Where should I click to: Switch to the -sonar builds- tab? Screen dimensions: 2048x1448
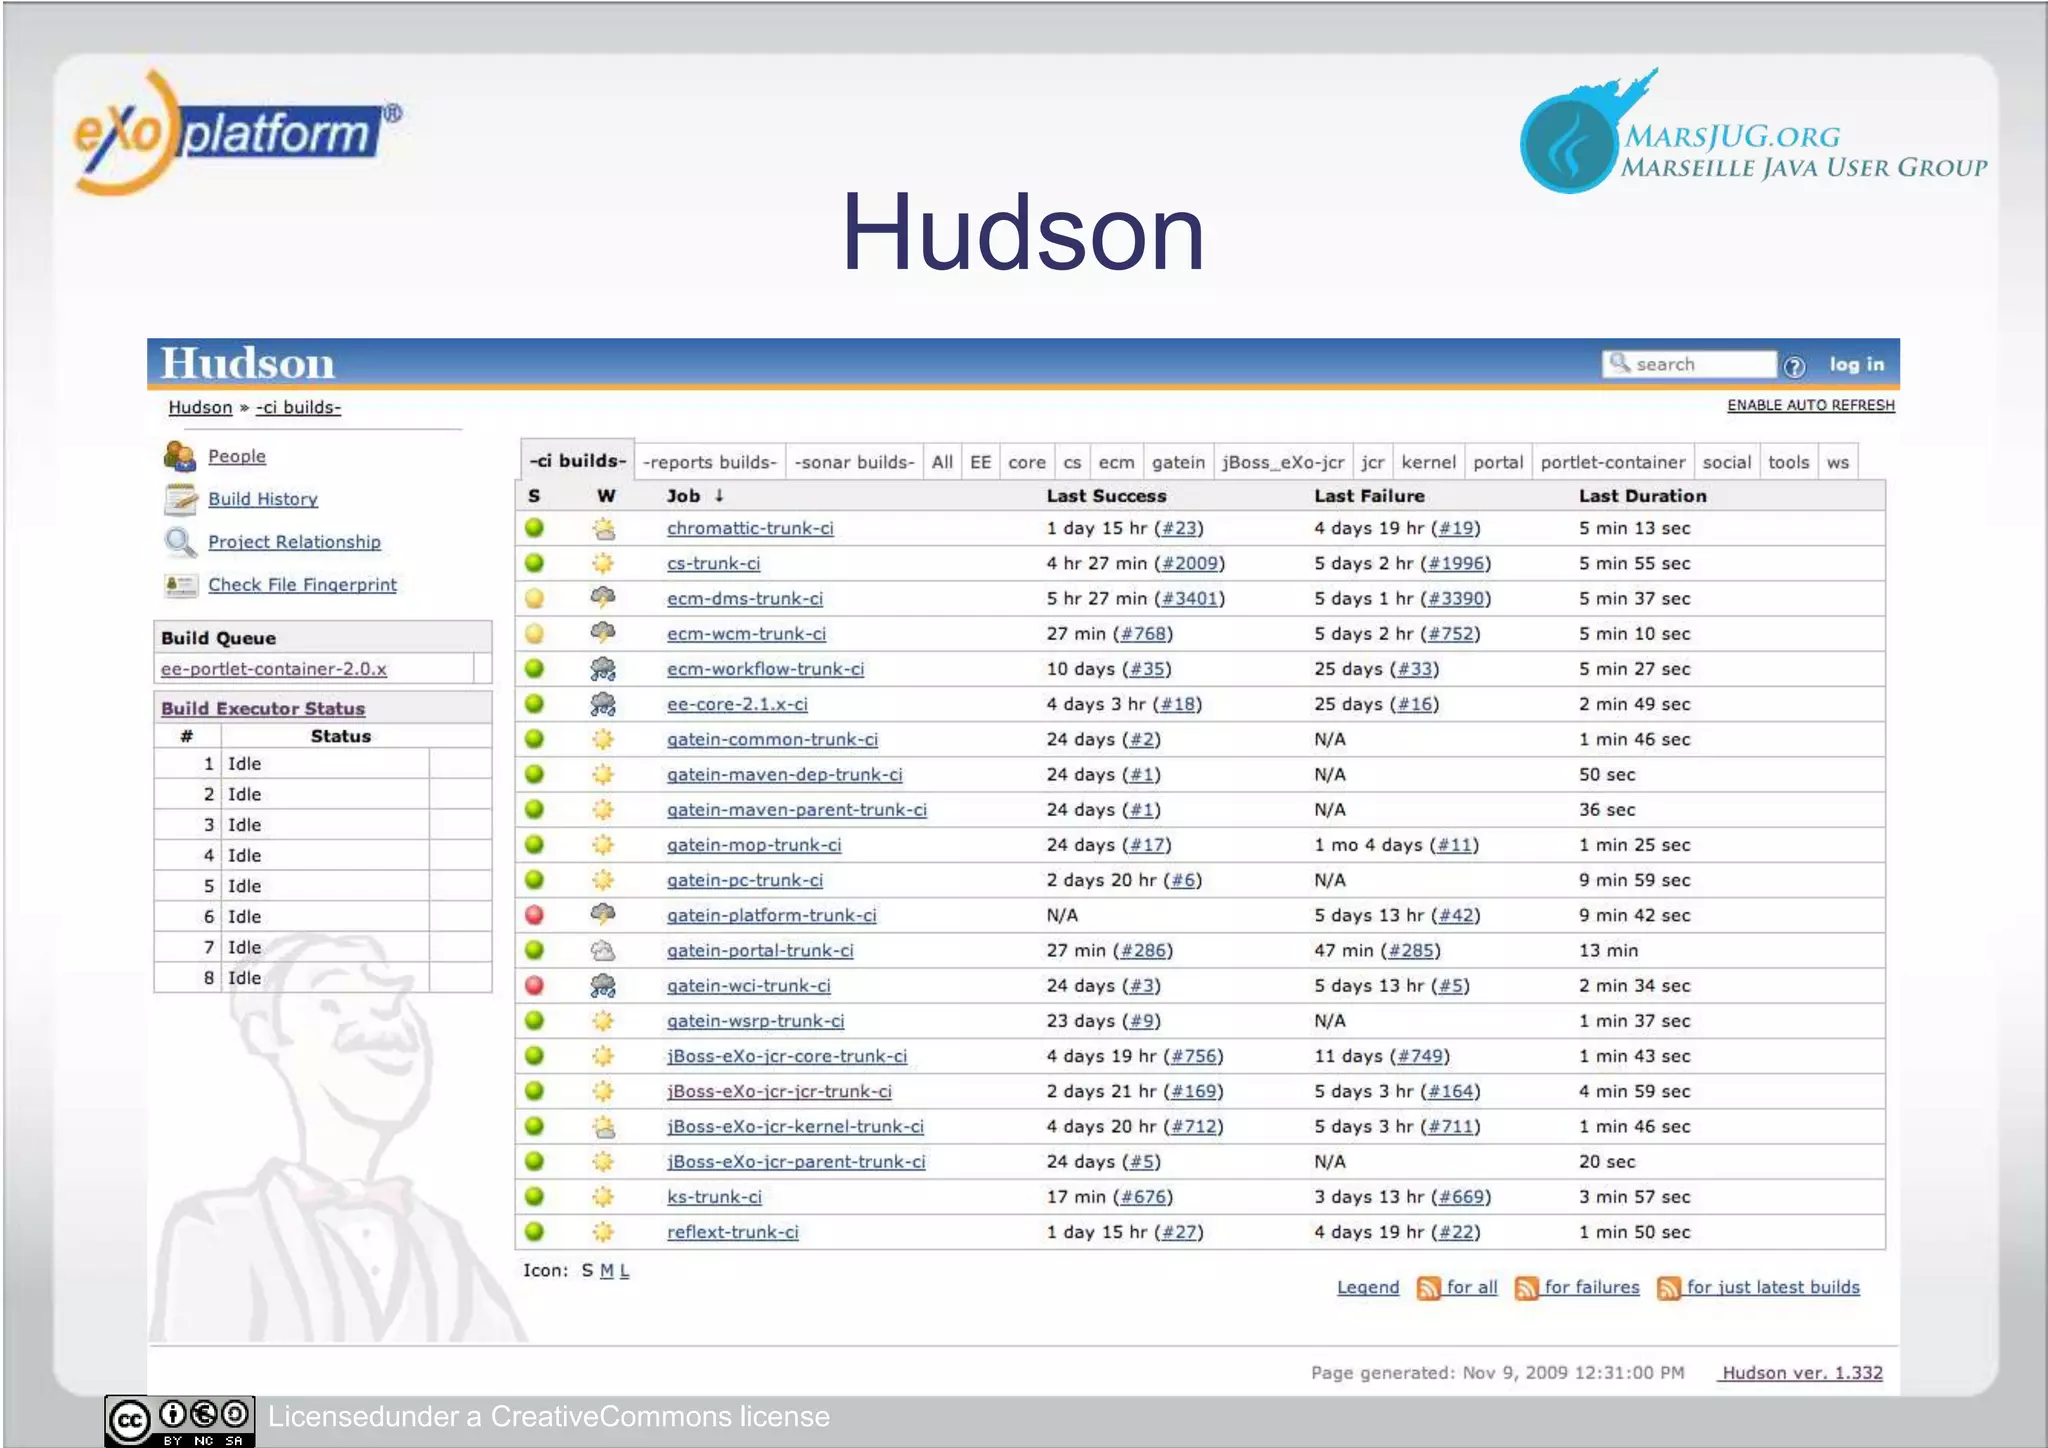854,462
